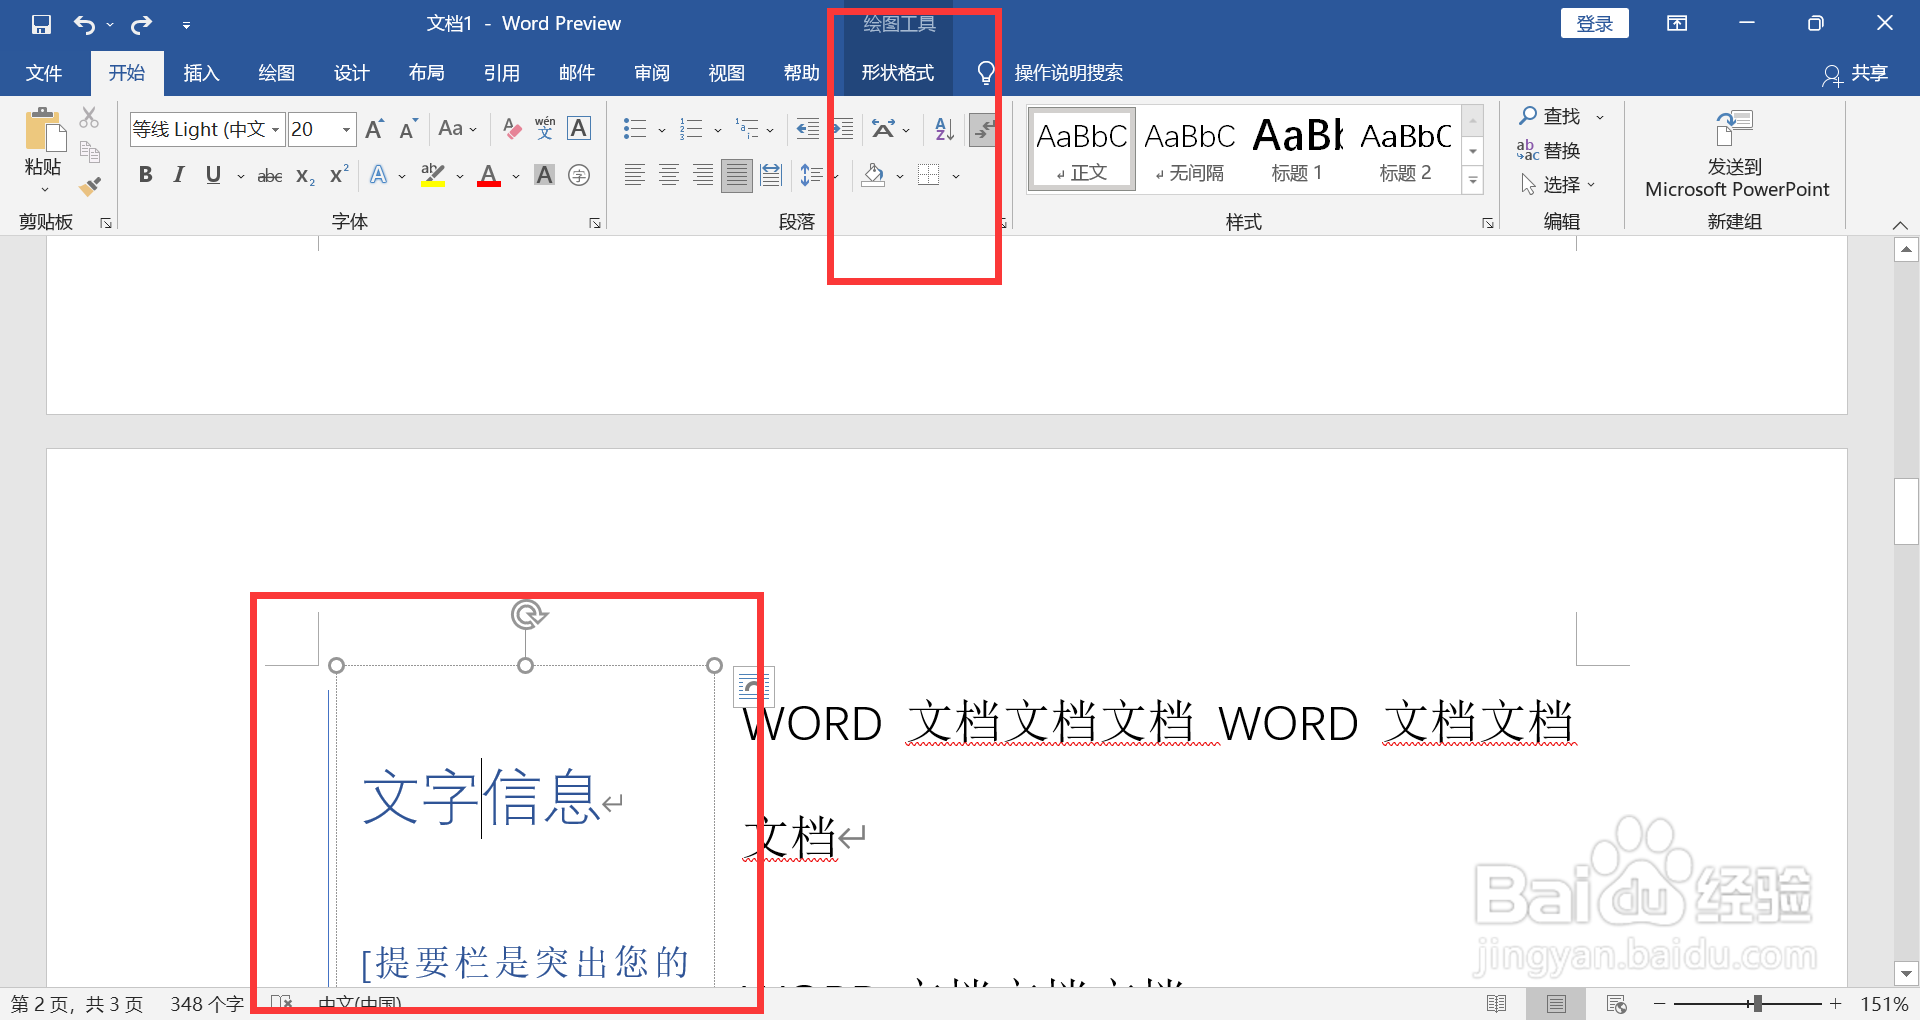Switch to the Review tab

[651, 73]
